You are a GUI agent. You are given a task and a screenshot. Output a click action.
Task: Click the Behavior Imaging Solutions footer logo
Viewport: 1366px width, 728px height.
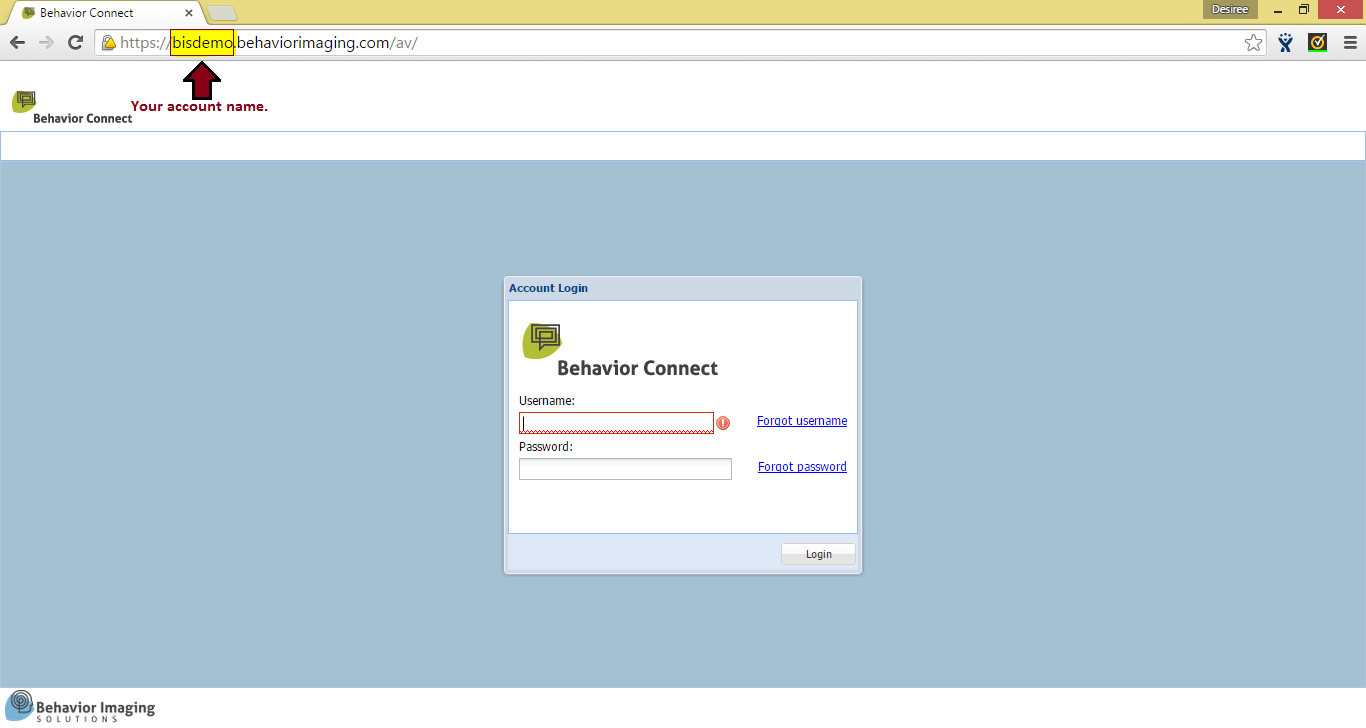(80, 706)
